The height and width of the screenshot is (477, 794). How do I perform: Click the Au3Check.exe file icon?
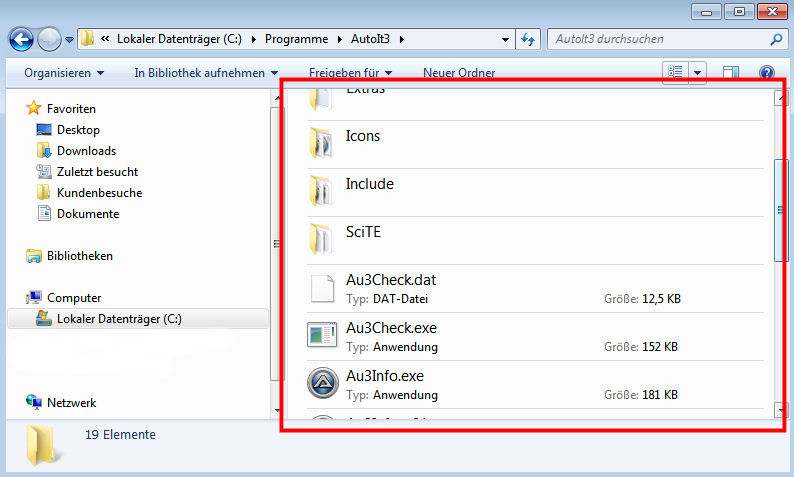pyautogui.click(x=323, y=337)
